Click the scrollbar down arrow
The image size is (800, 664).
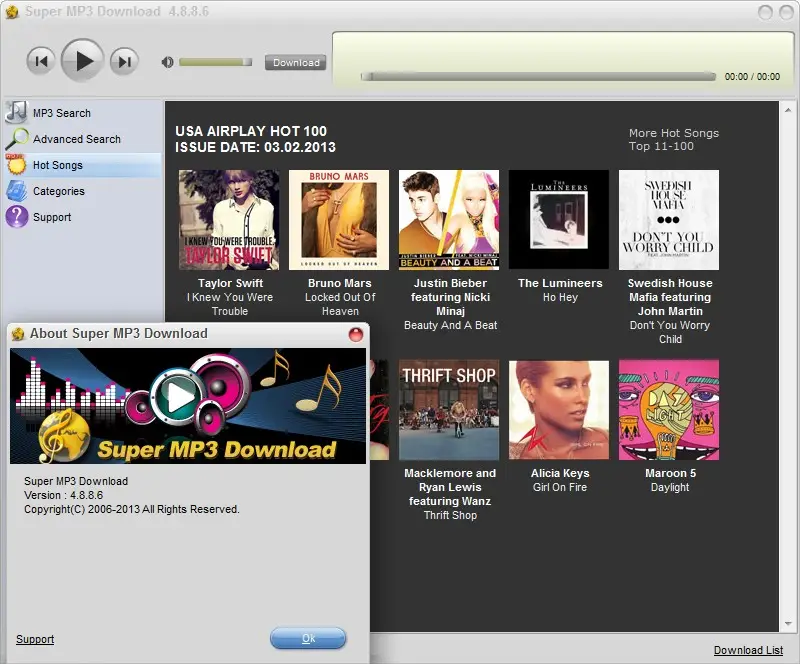[788, 624]
